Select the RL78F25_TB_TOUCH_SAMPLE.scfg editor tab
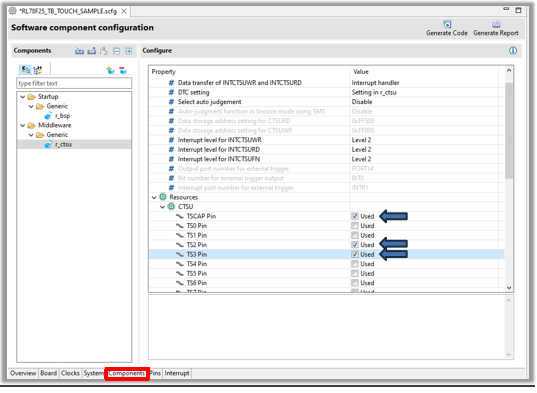The height and width of the screenshot is (393, 537). (68, 11)
